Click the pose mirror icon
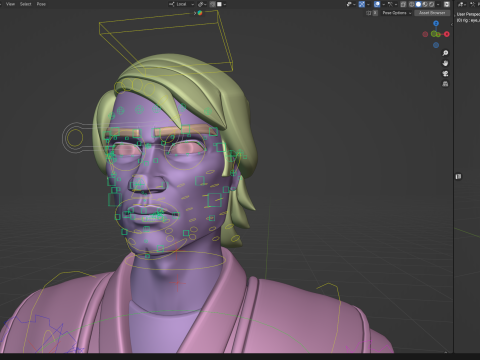 tap(369, 13)
